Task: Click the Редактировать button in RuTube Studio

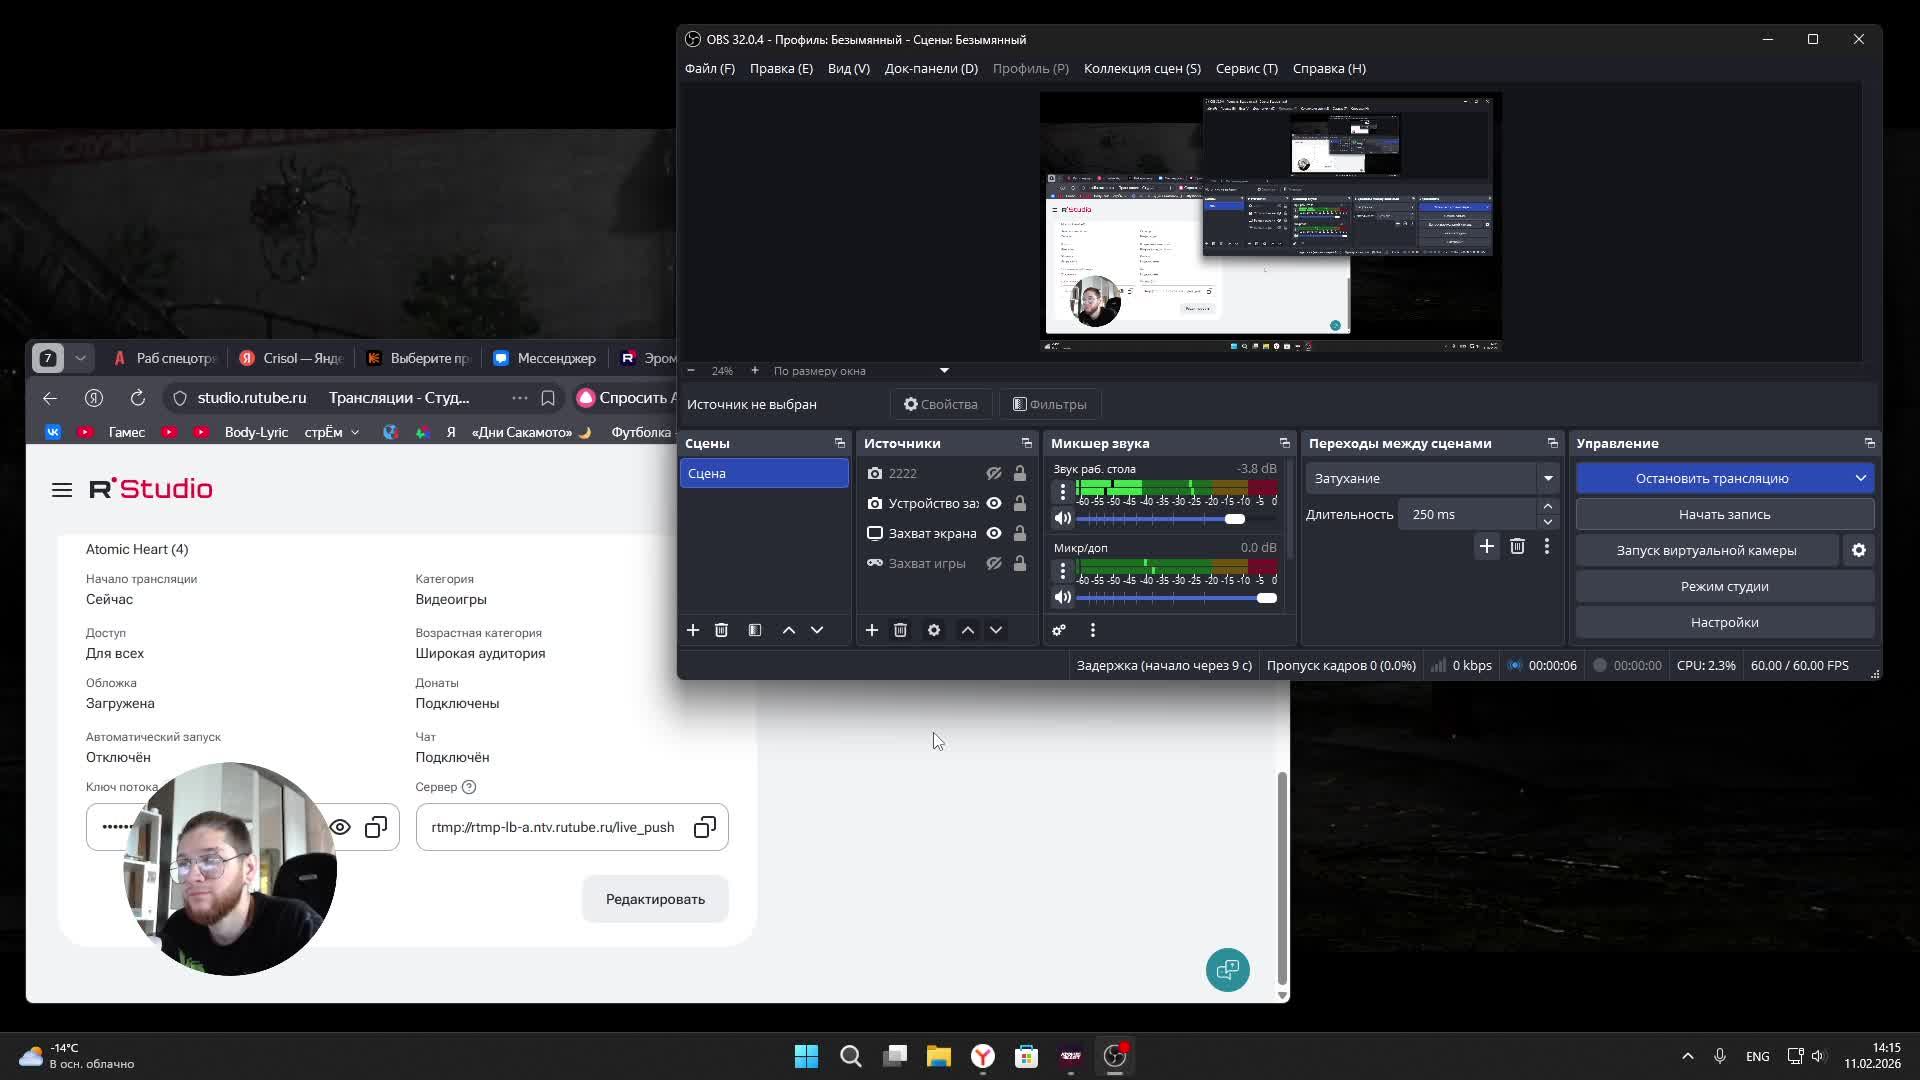Action: (655, 899)
